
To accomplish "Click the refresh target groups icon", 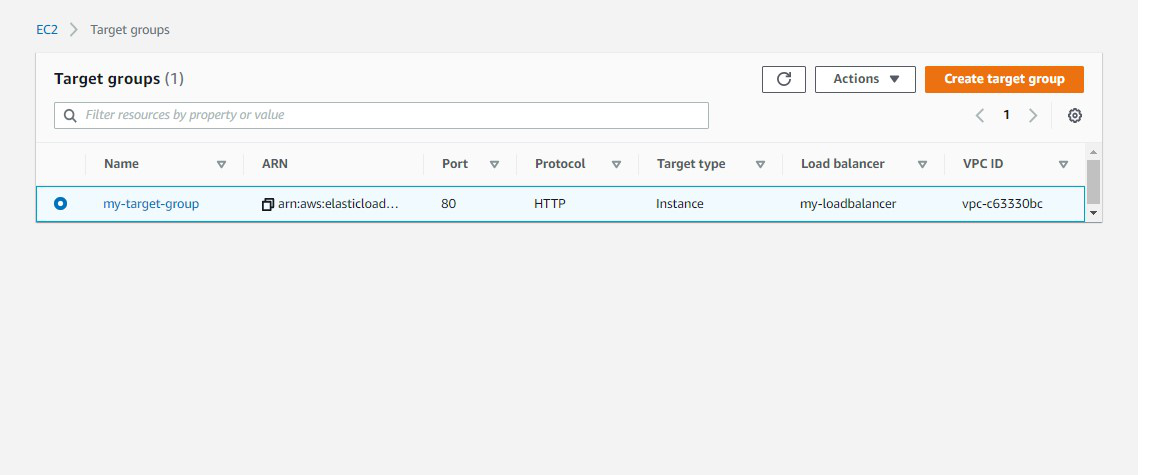I will (x=783, y=79).
